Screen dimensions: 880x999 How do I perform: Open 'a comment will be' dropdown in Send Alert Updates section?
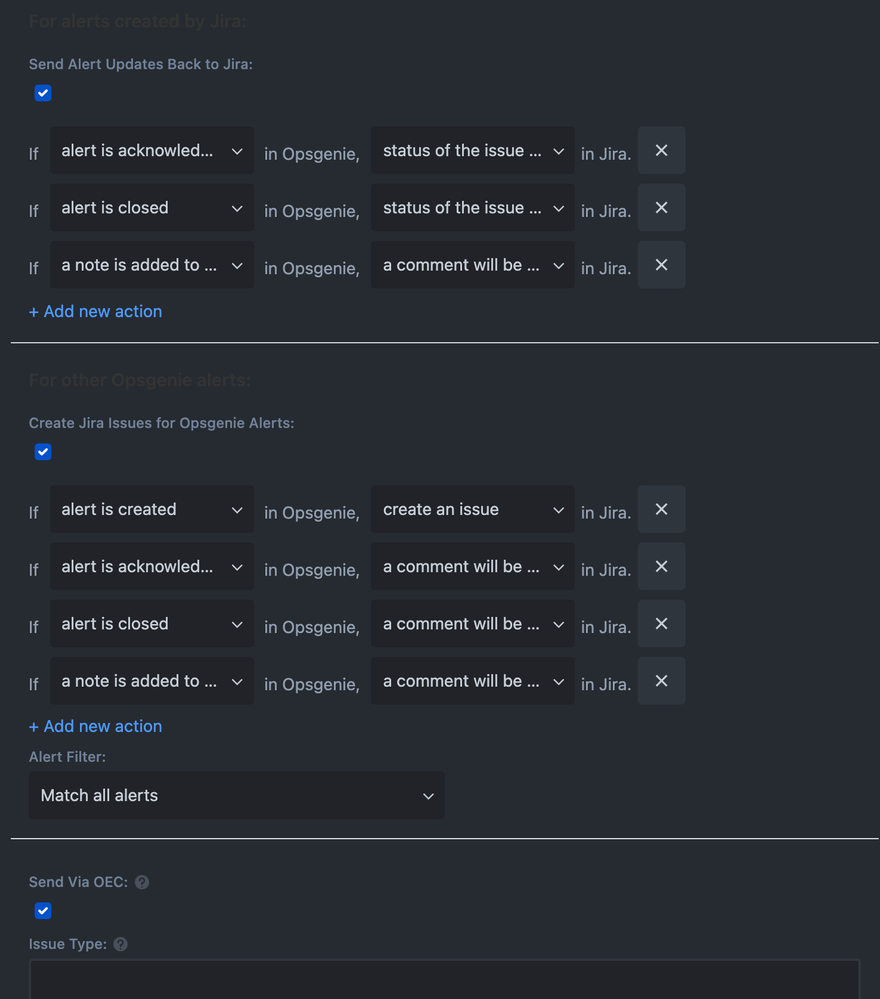point(472,265)
